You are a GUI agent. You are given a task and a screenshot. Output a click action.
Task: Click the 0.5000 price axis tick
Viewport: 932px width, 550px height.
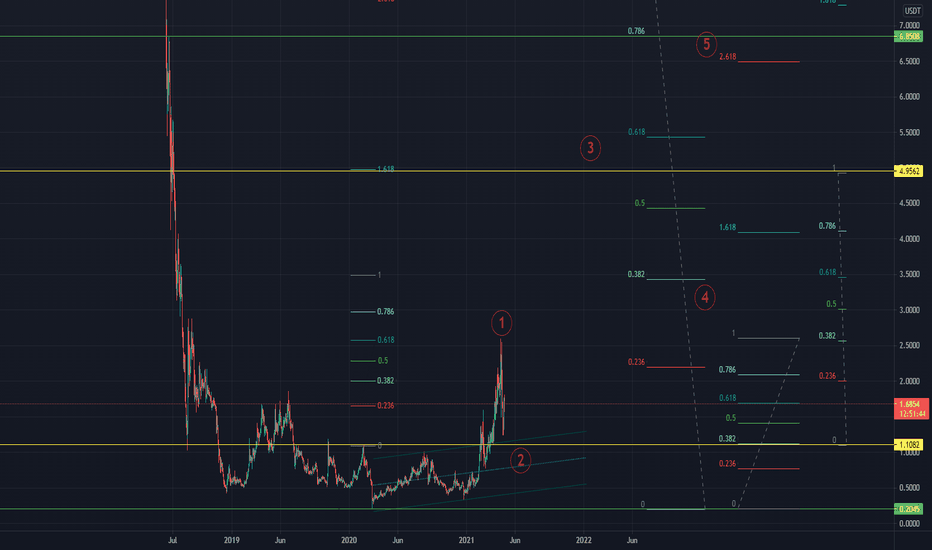click(x=909, y=488)
